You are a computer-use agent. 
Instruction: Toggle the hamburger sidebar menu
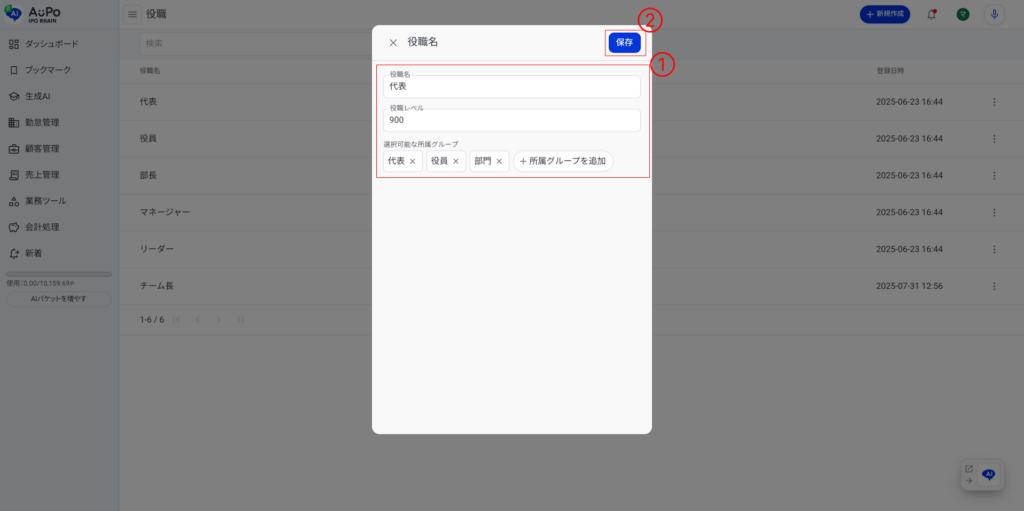(132, 14)
